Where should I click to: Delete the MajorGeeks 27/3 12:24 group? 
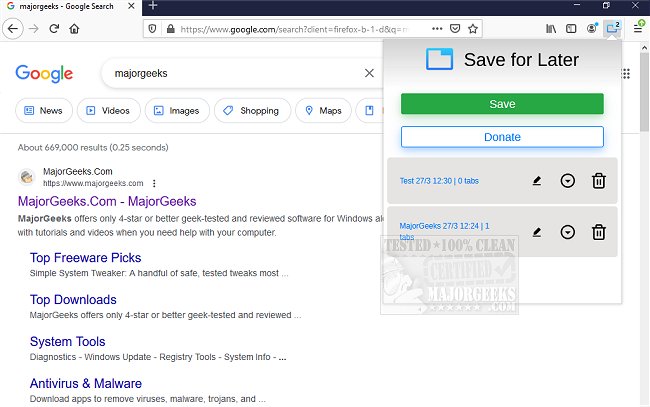click(x=599, y=232)
